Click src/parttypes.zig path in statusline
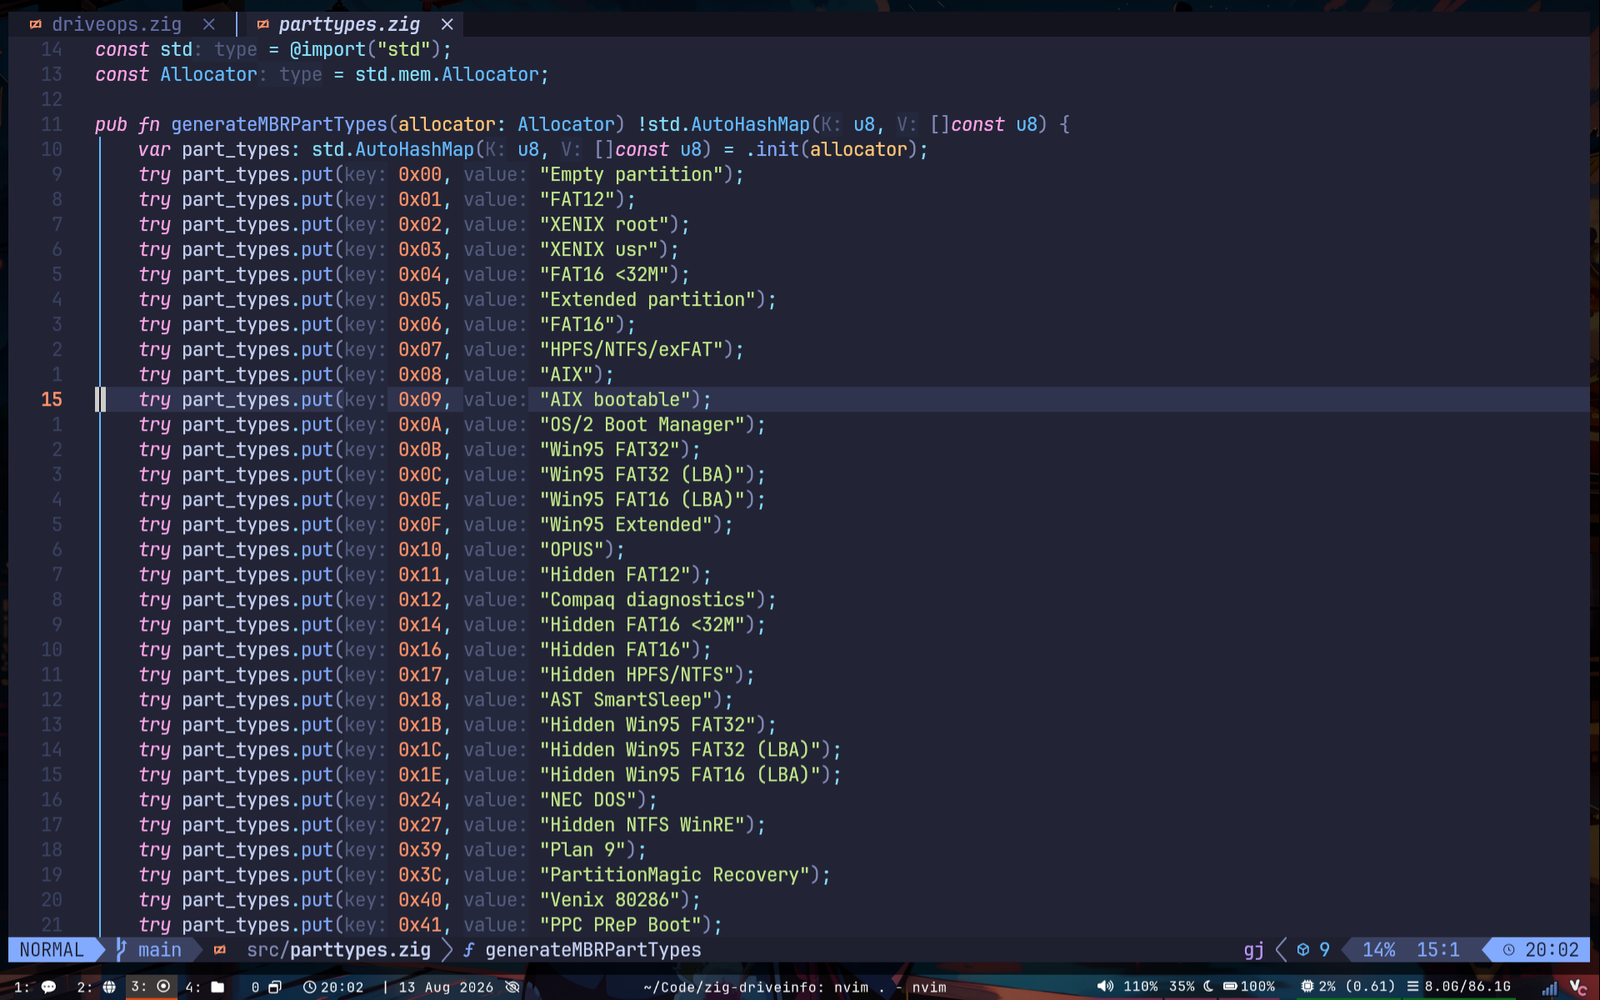This screenshot has width=1600, height=1000. (339, 950)
